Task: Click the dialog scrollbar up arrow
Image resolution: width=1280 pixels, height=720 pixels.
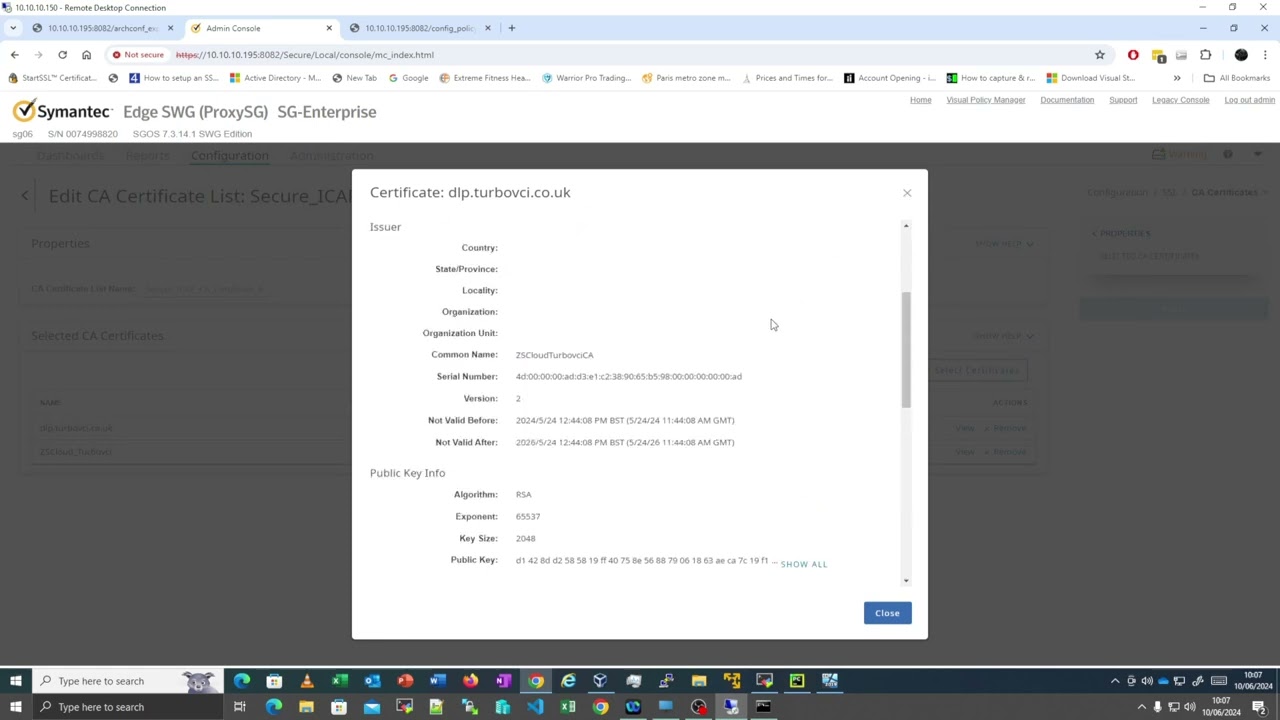Action: pyautogui.click(x=906, y=226)
